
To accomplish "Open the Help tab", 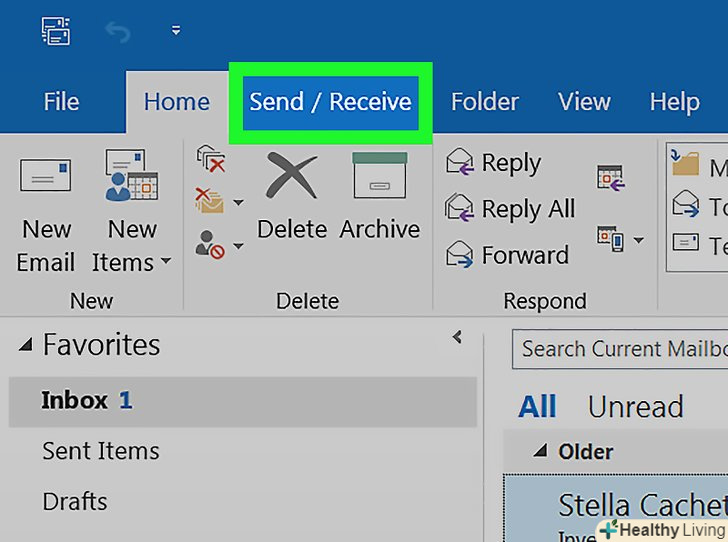I will [674, 102].
